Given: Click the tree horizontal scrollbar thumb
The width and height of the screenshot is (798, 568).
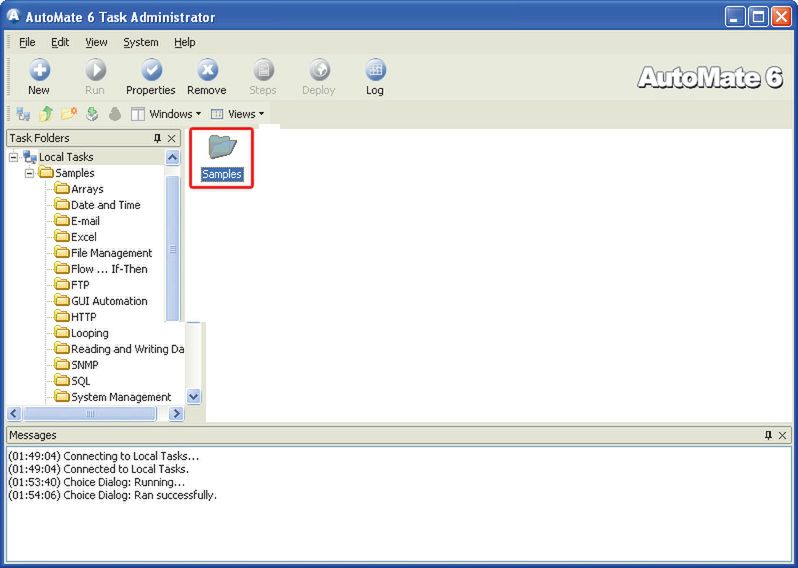Looking at the screenshot, I should (x=90, y=413).
